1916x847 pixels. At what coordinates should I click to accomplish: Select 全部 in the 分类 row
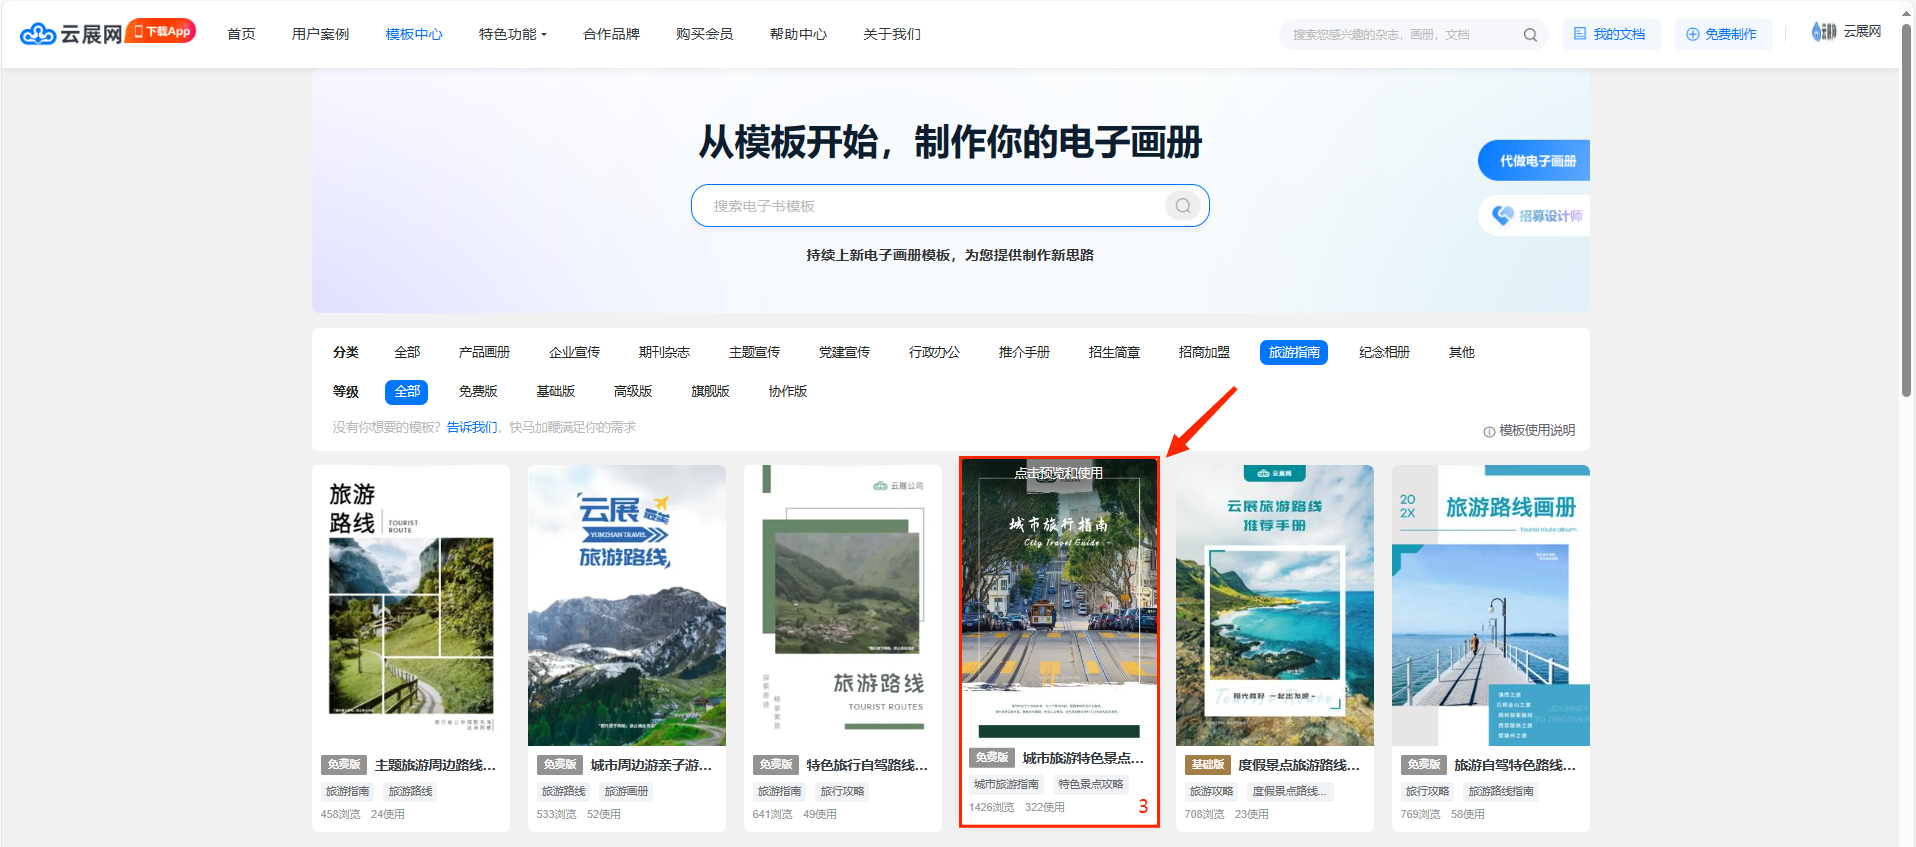[407, 352]
